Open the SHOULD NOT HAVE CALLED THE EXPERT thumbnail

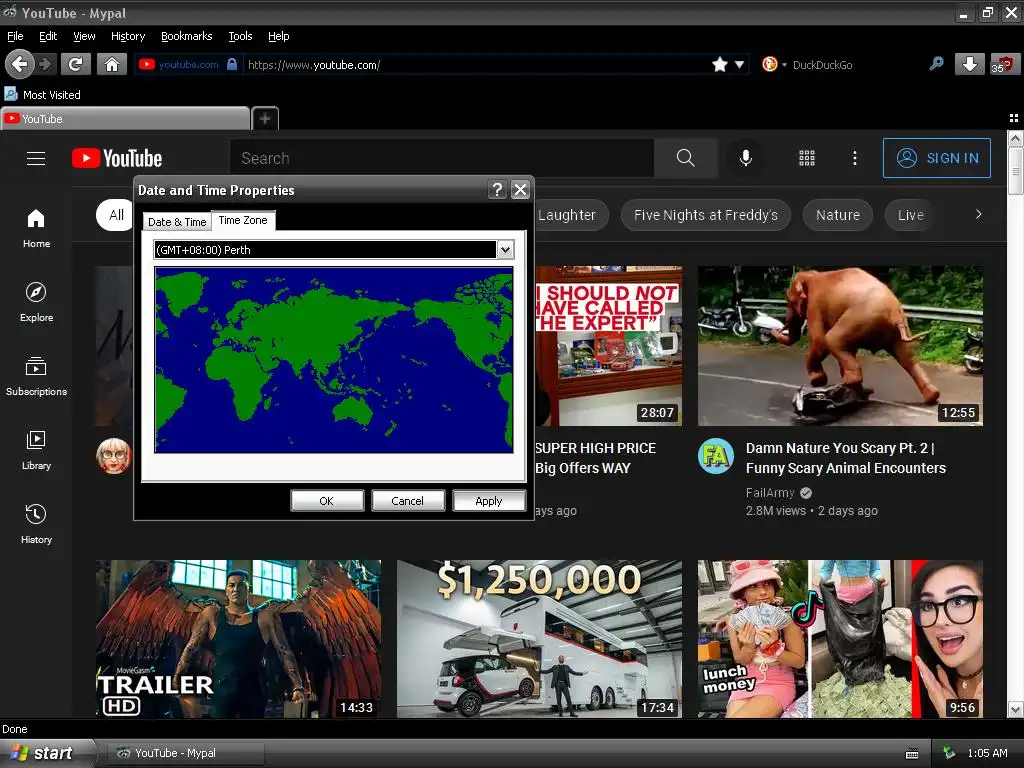click(x=609, y=346)
